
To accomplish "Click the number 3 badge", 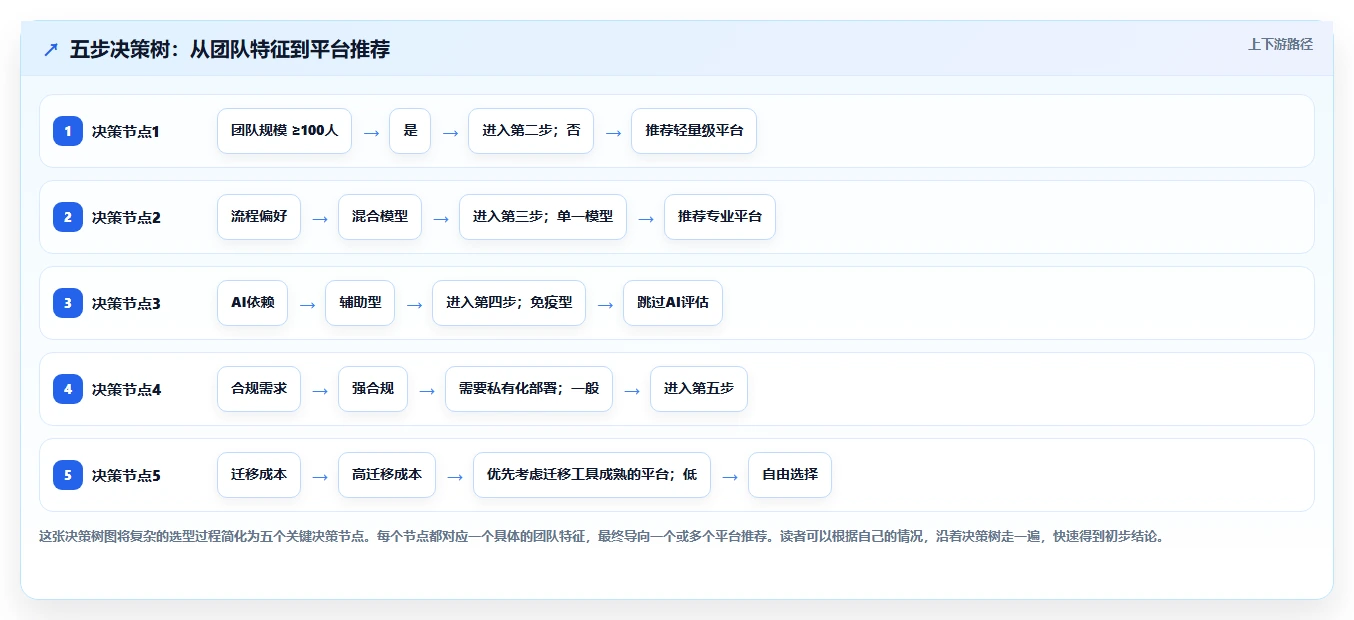I will (68, 303).
